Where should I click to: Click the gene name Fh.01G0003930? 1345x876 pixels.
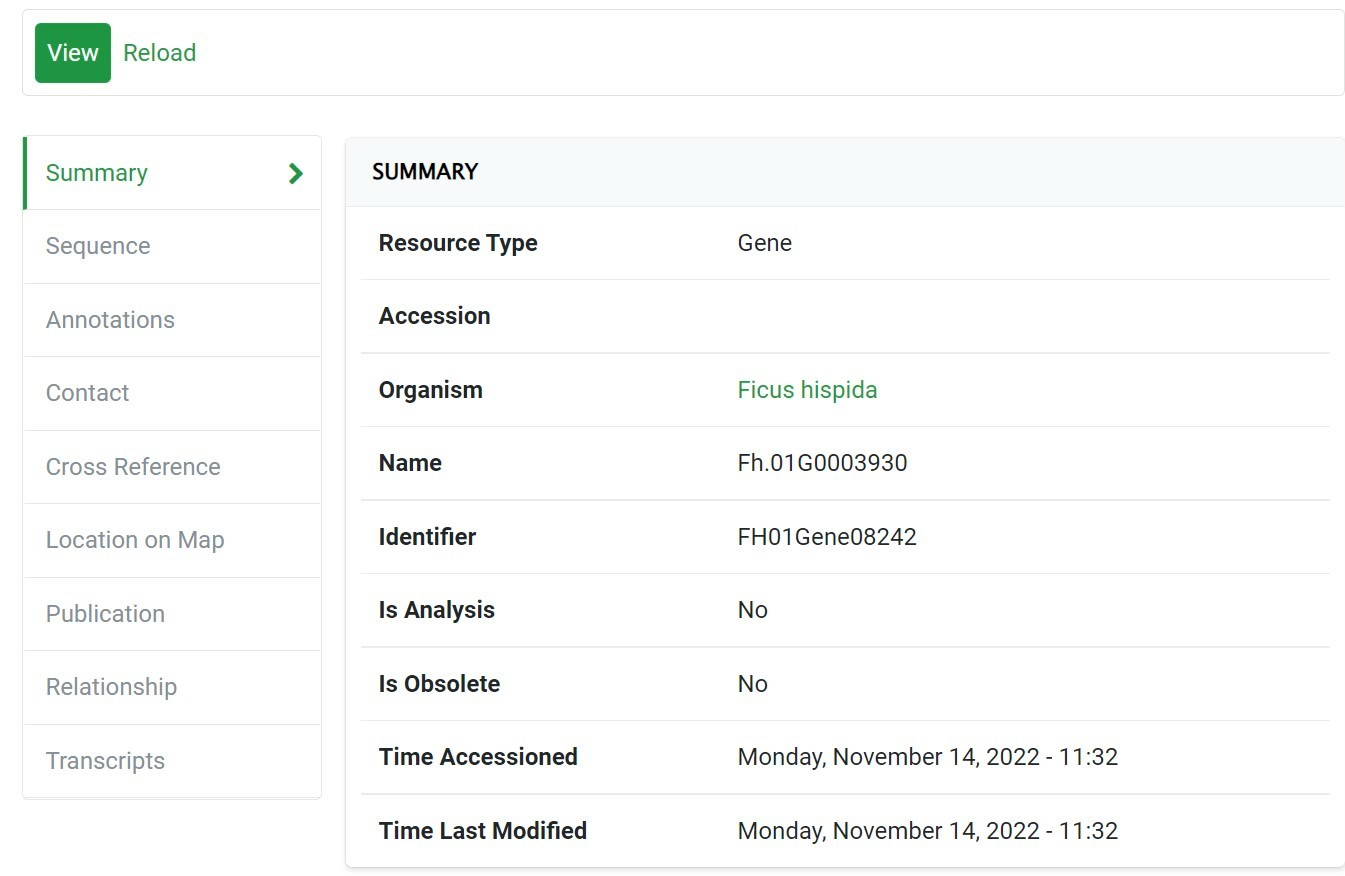point(822,463)
